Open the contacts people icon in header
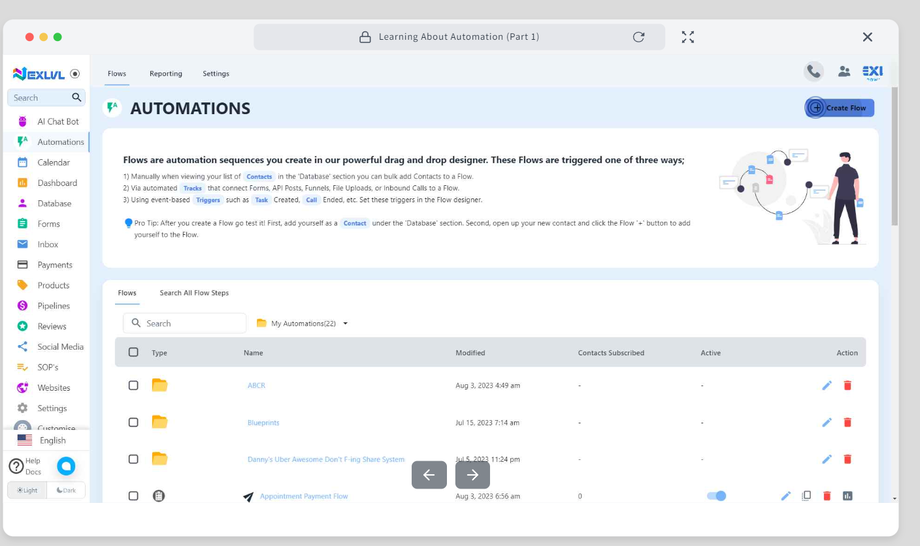 pos(844,71)
